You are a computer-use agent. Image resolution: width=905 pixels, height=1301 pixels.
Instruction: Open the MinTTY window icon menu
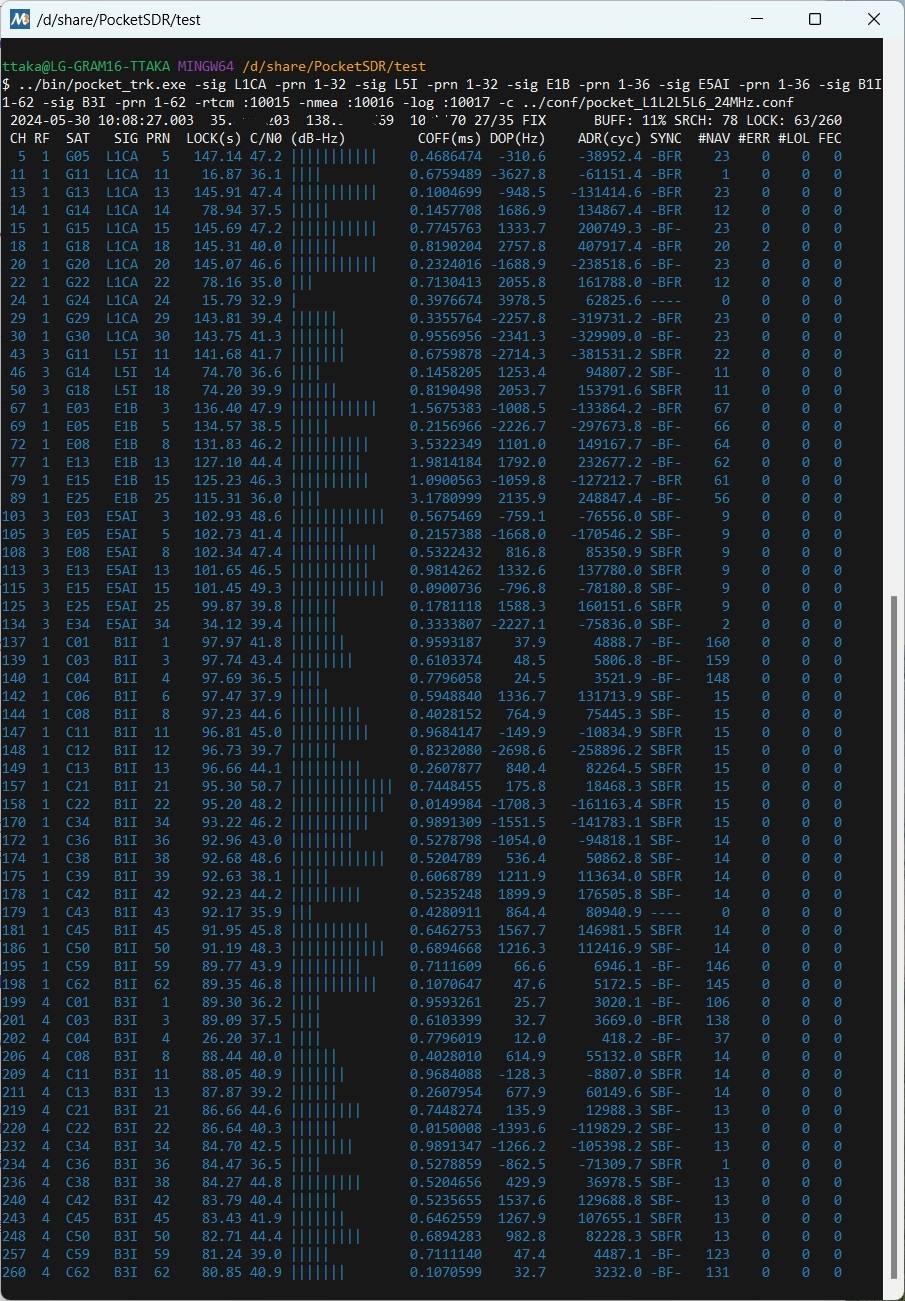19,19
